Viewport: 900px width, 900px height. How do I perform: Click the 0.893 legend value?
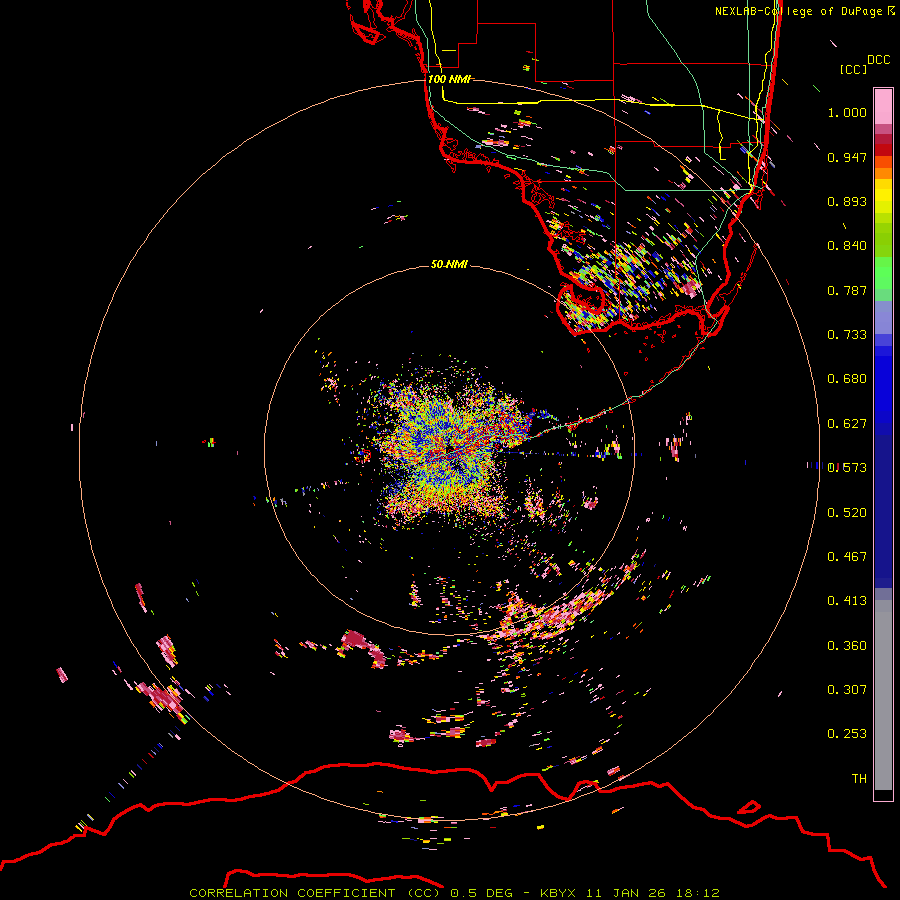847,201
